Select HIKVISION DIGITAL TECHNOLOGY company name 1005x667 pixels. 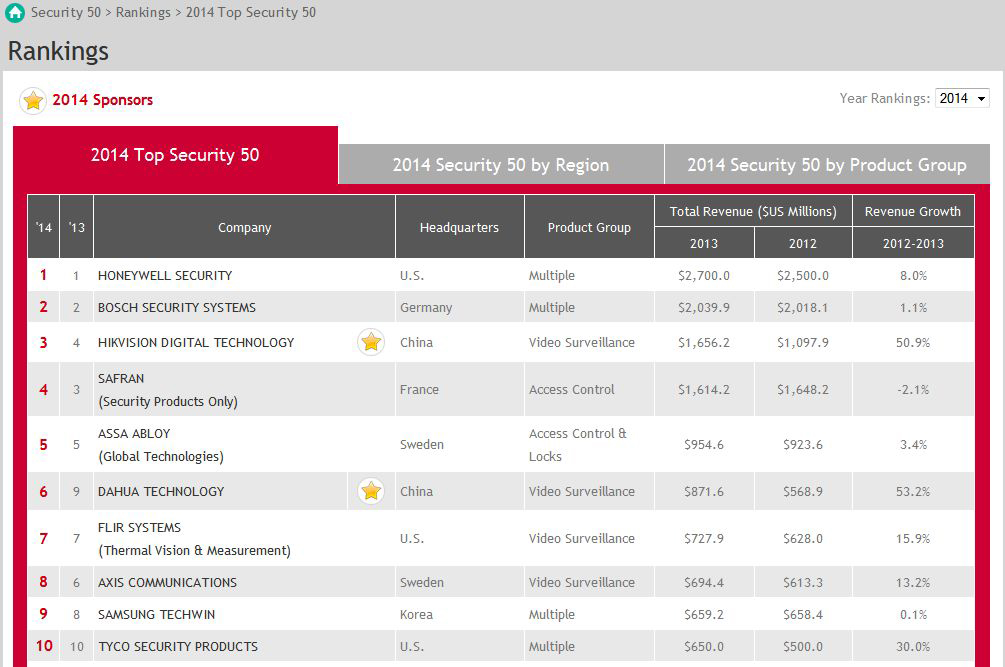point(196,343)
